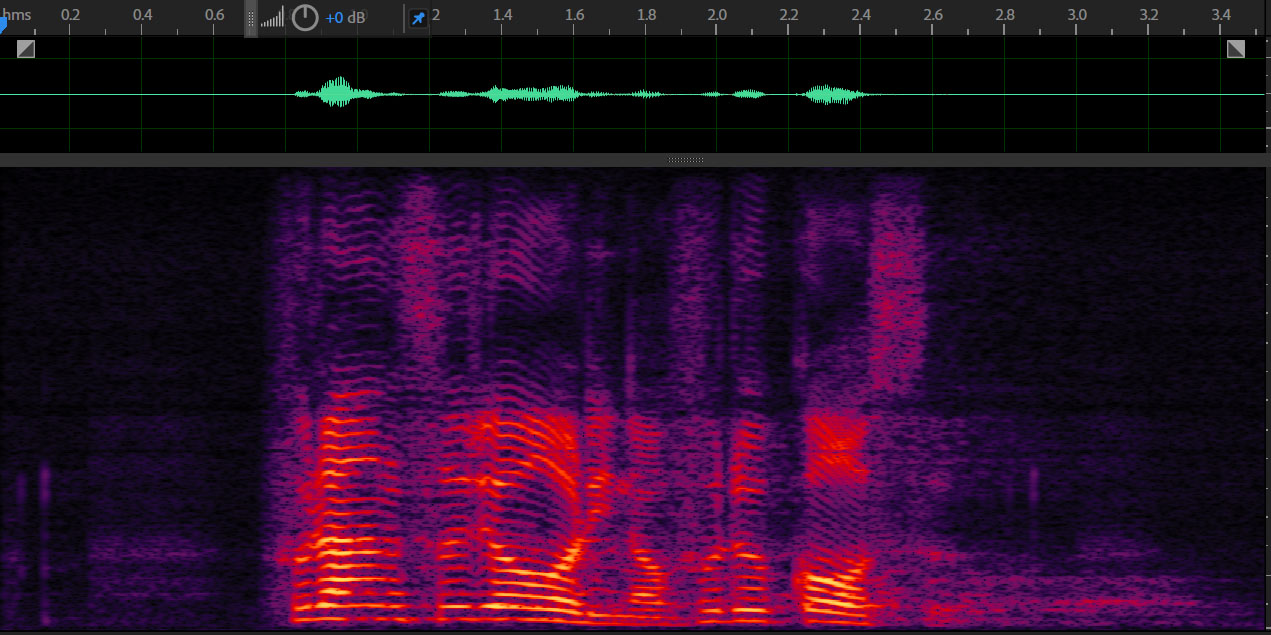The image size is (1271, 635).
Task: Click the +0 dB gain value
Action: click(345, 18)
